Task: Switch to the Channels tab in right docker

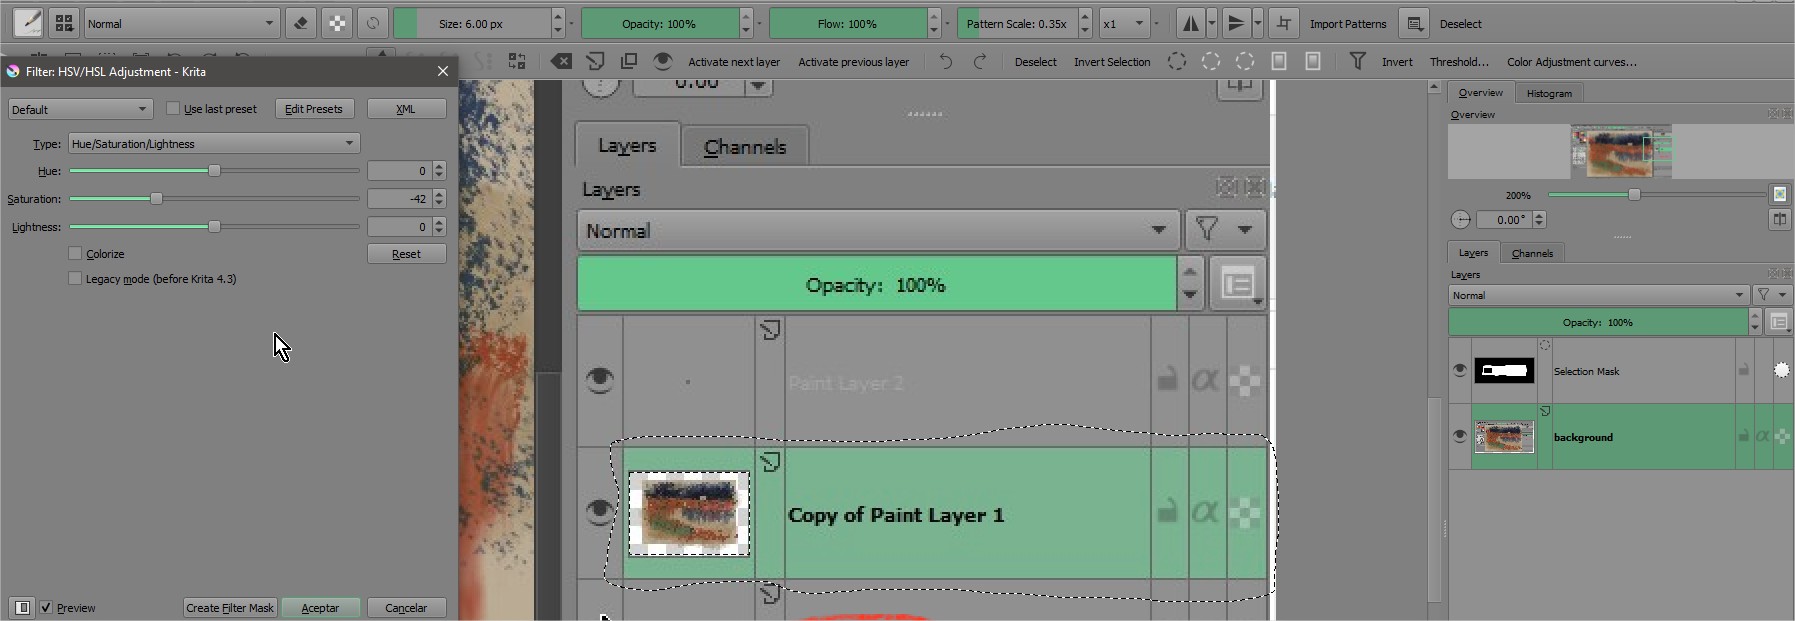Action: coord(1532,253)
